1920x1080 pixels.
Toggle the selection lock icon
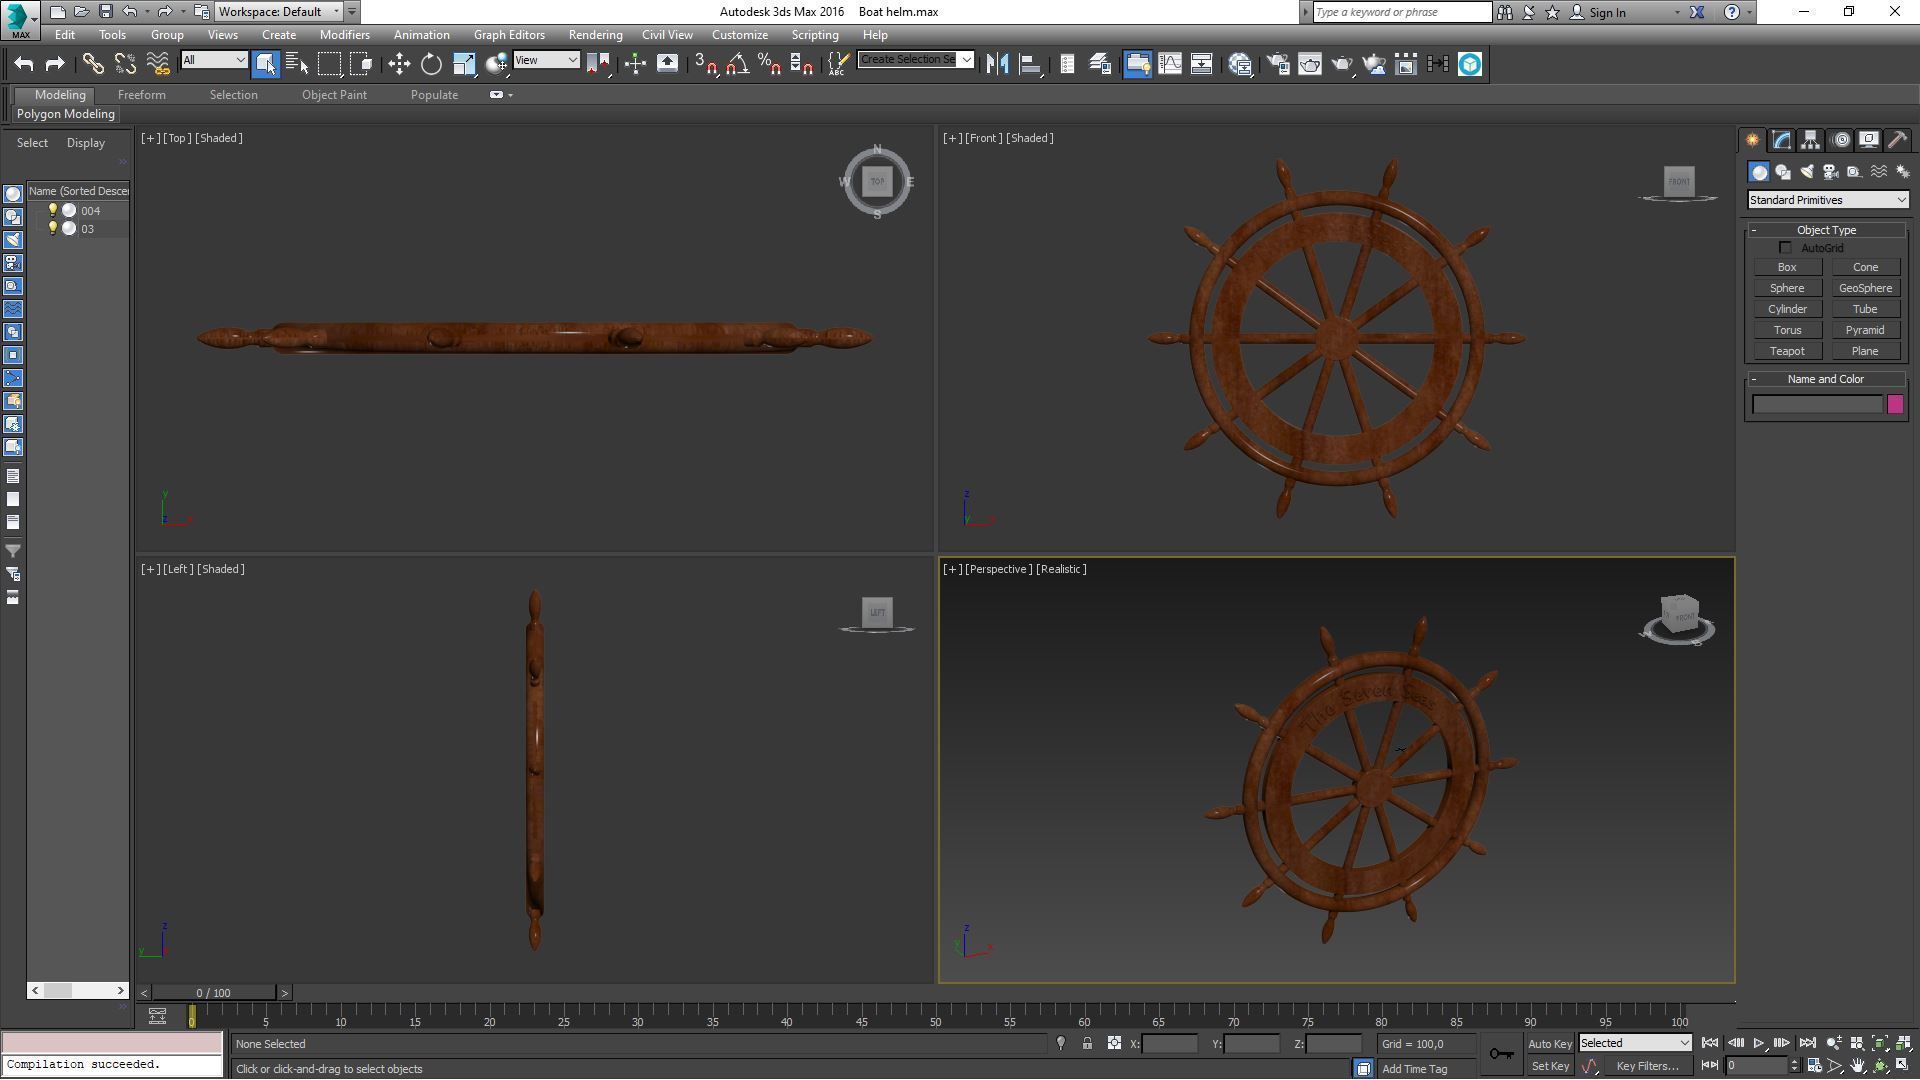1087,1044
